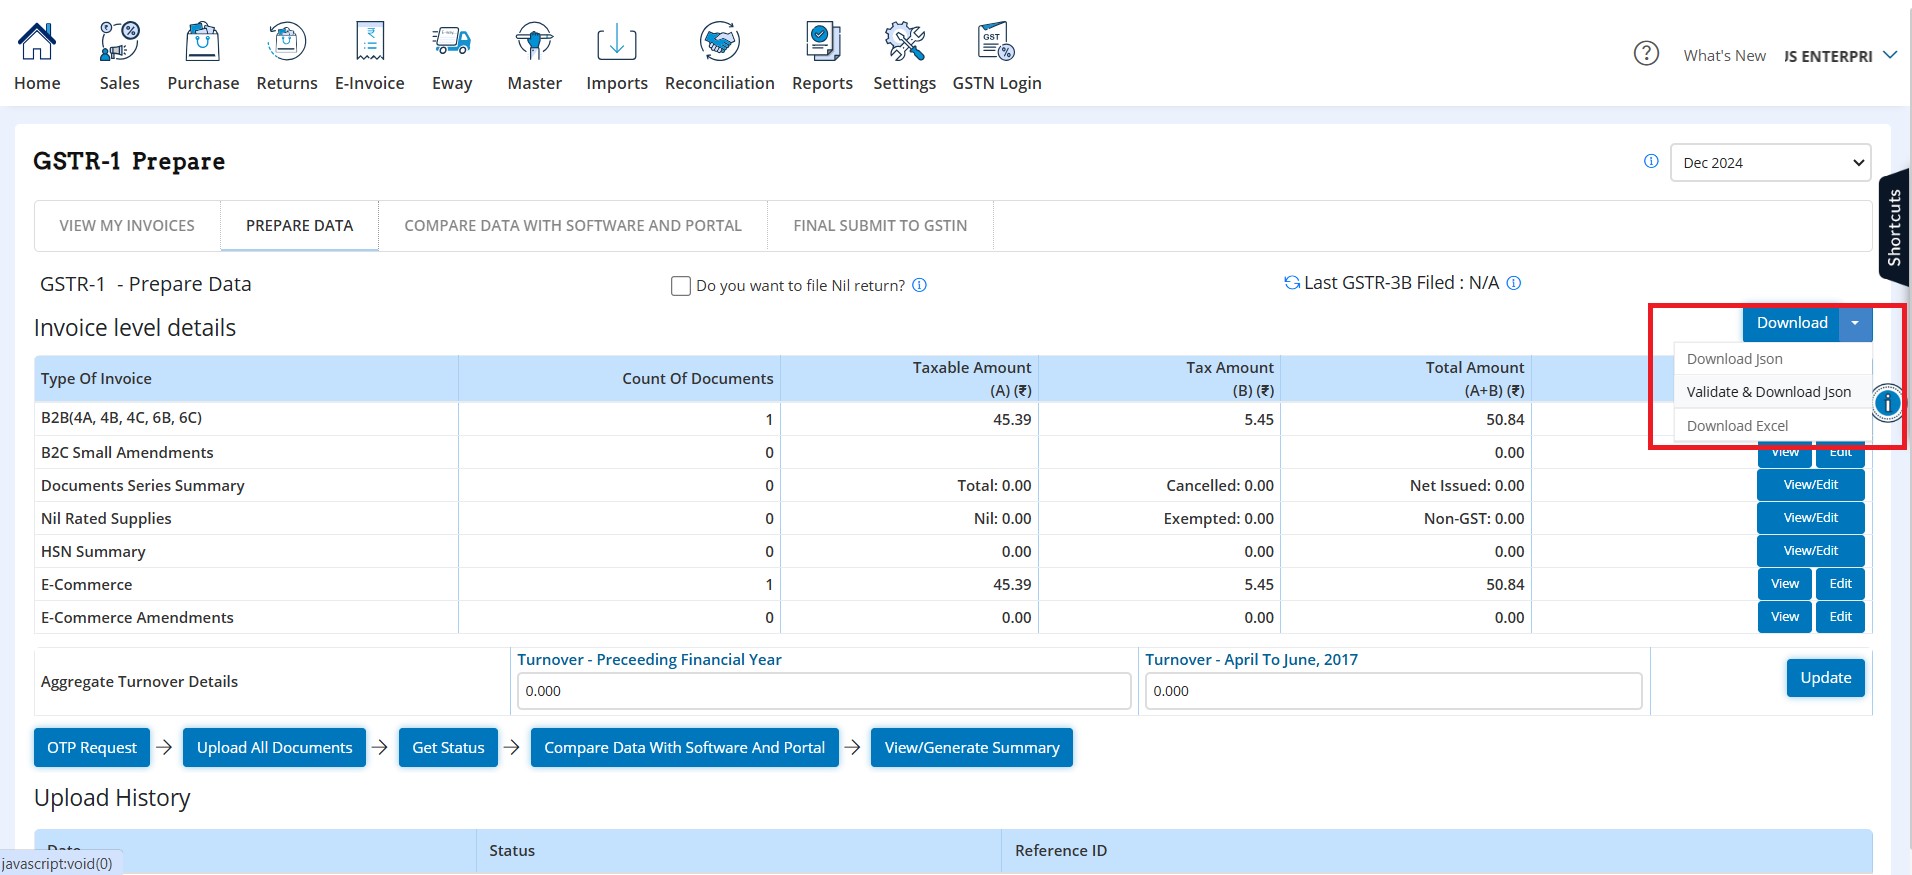Open the Settings gear-and-tools icon
Image resolution: width=1912 pixels, height=875 pixels.
[904, 42]
